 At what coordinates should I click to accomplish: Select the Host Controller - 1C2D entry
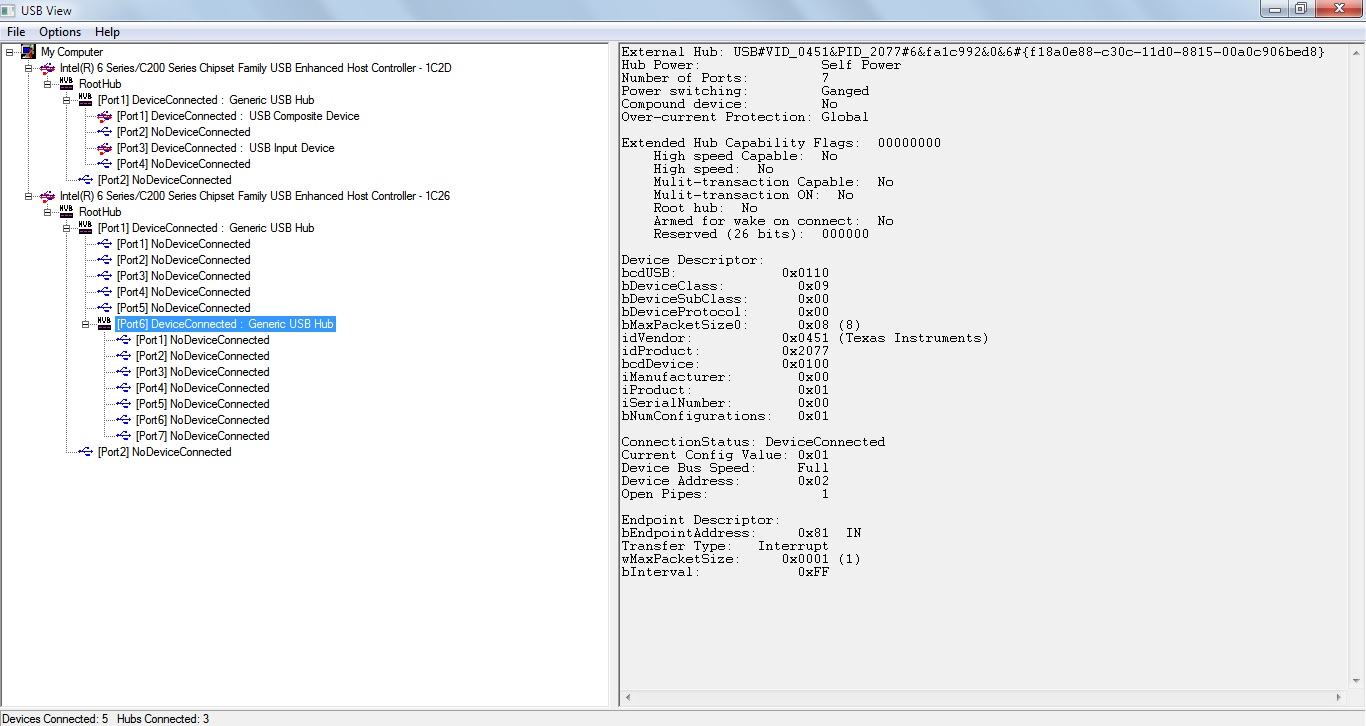(255, 68)
